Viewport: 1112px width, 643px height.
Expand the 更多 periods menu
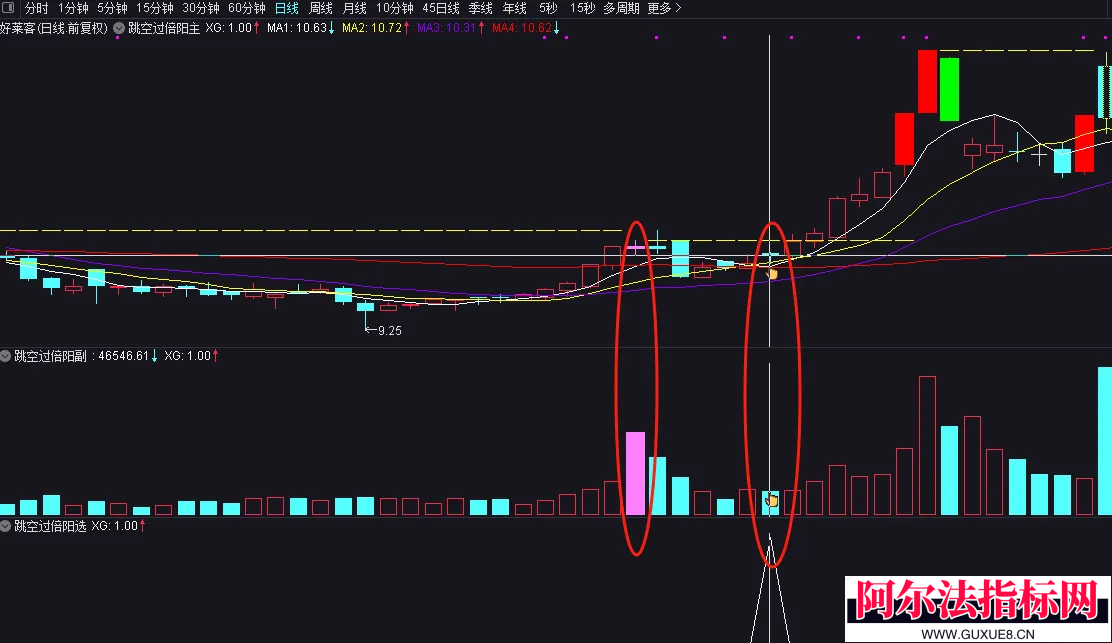point(665,9)
